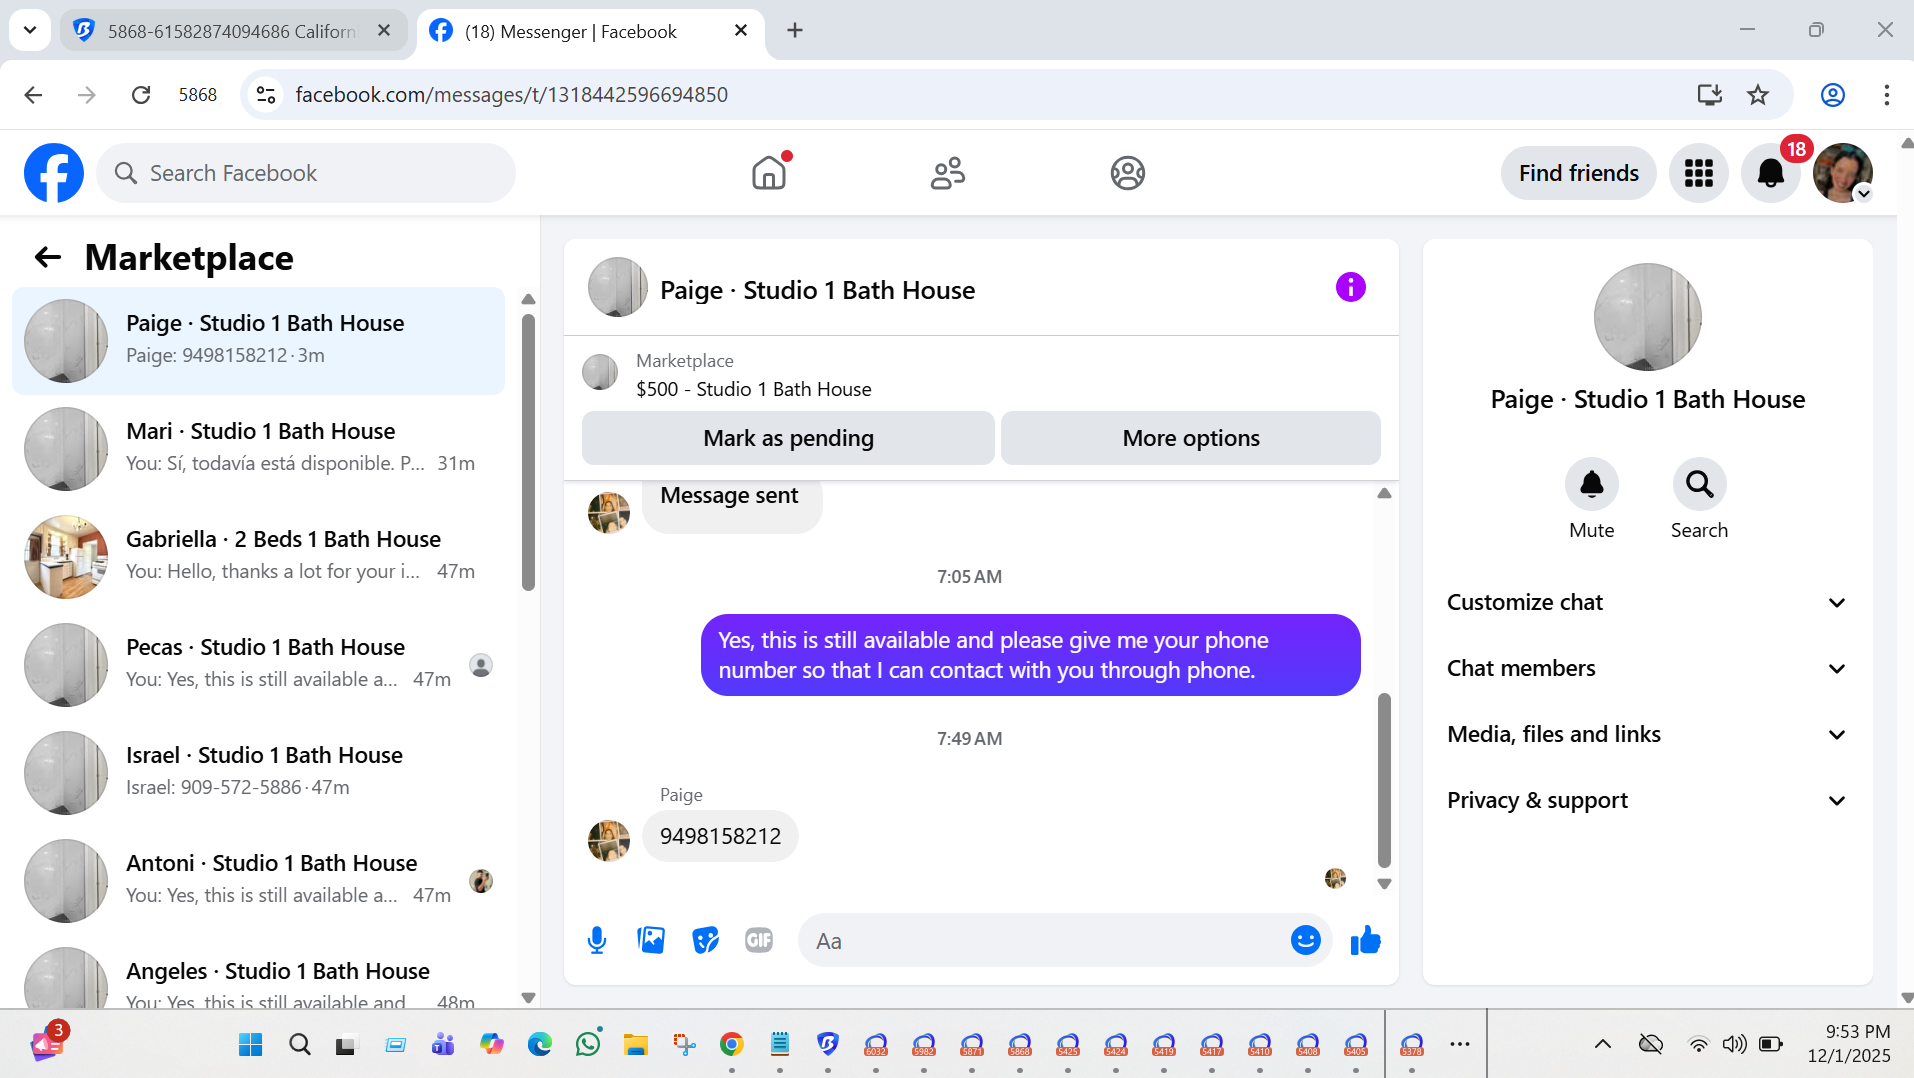Click the Find friends button
Screen dimensions: 1914x1078
(x=1578, y=173)
